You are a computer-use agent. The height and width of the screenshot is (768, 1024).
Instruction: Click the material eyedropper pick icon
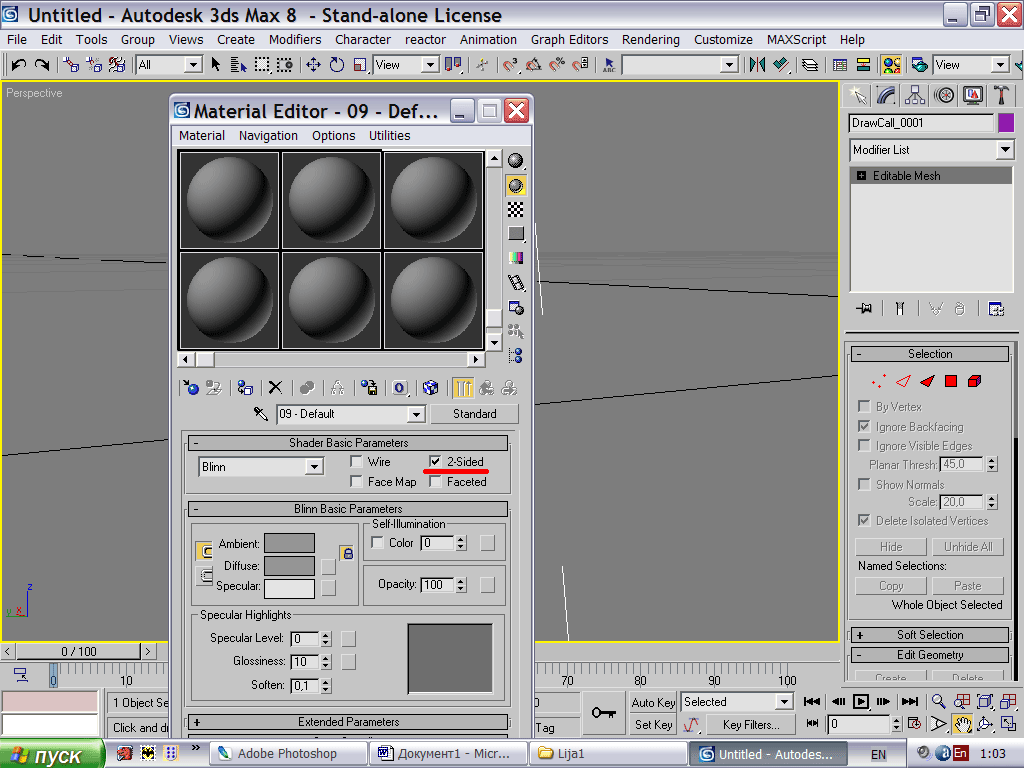[261, 413]
